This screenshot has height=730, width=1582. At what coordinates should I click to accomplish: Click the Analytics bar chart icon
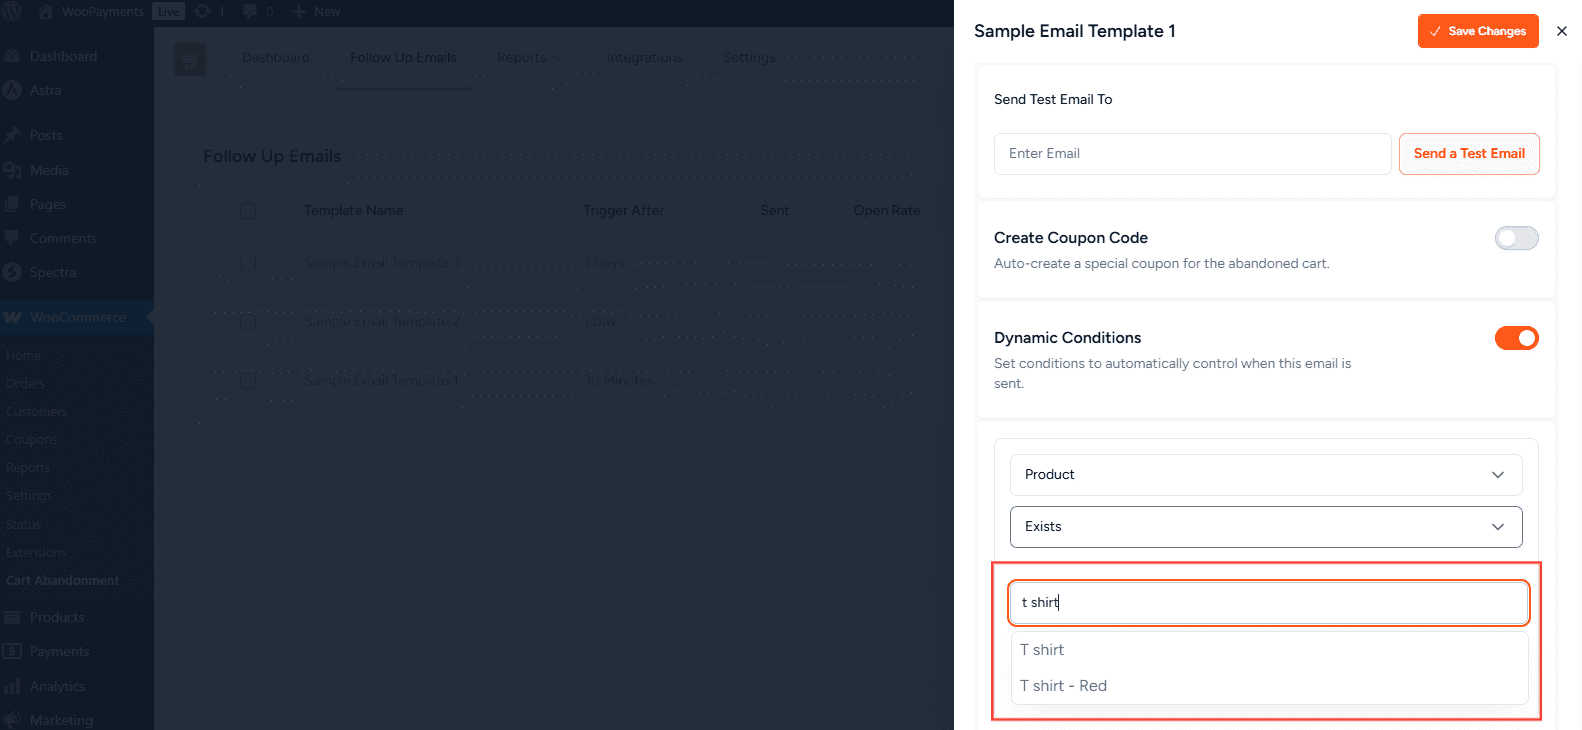[x=12, y=686]
